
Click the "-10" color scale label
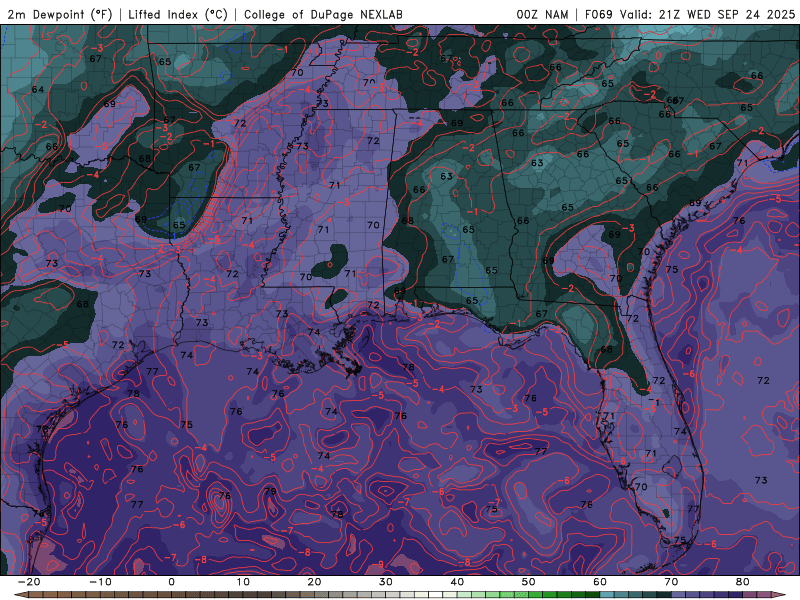point(100,582)
